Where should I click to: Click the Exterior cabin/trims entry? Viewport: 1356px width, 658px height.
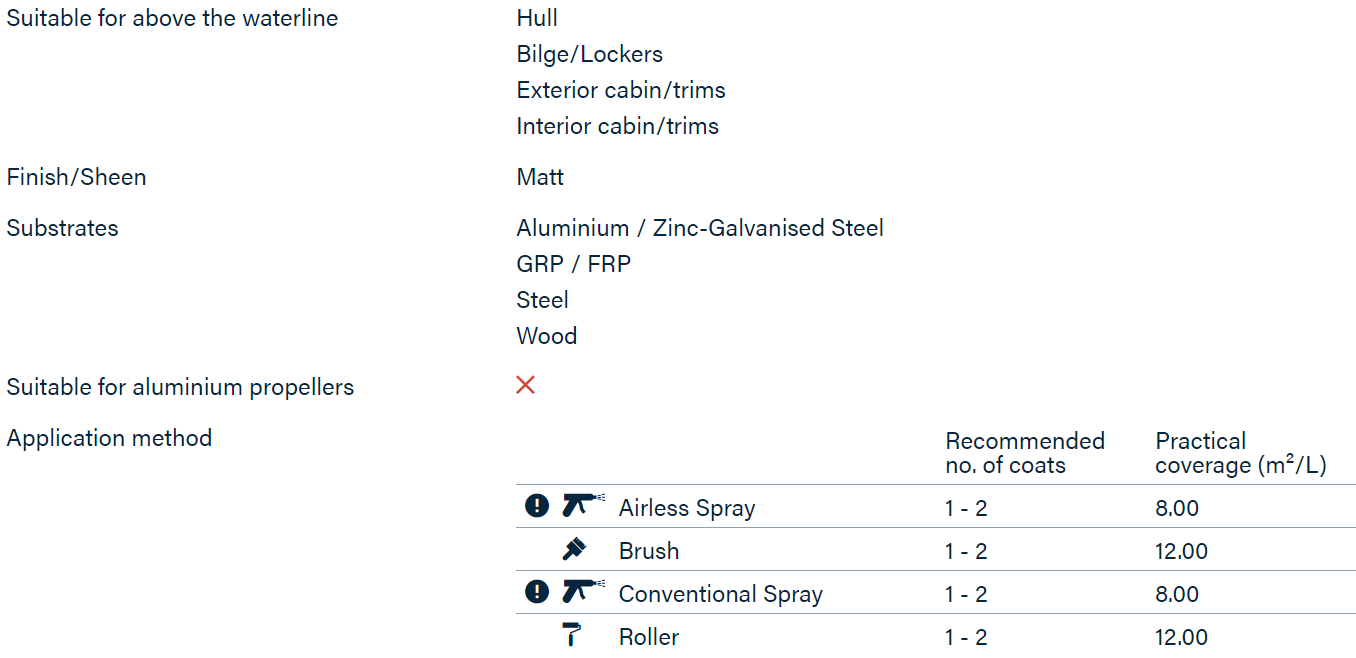(621, 90)
